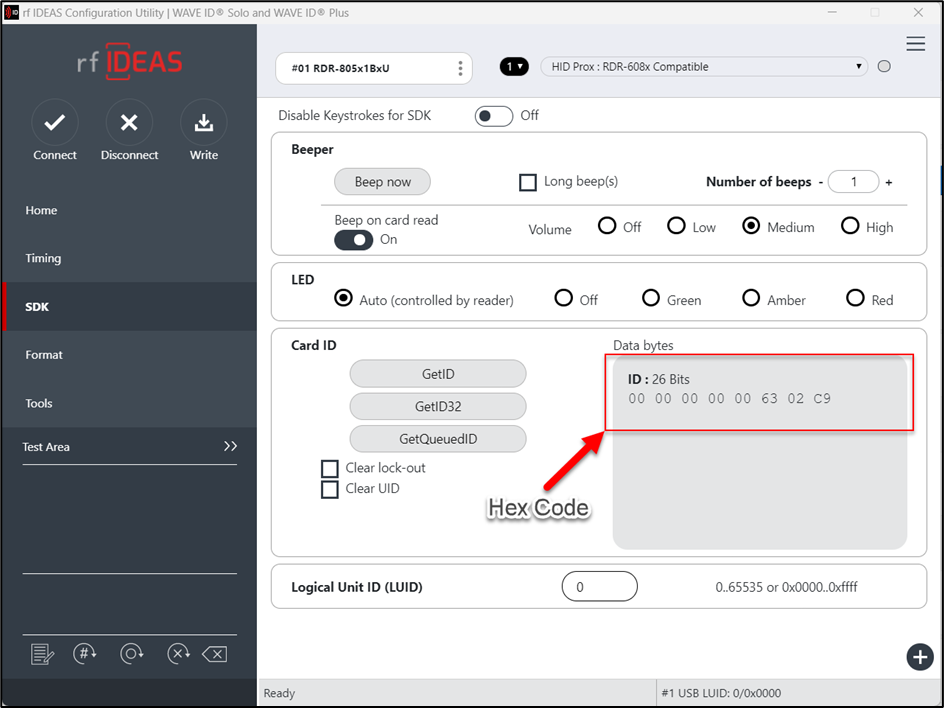
Task: Click the X circular-arrow icon
Action: click(178, 654)
